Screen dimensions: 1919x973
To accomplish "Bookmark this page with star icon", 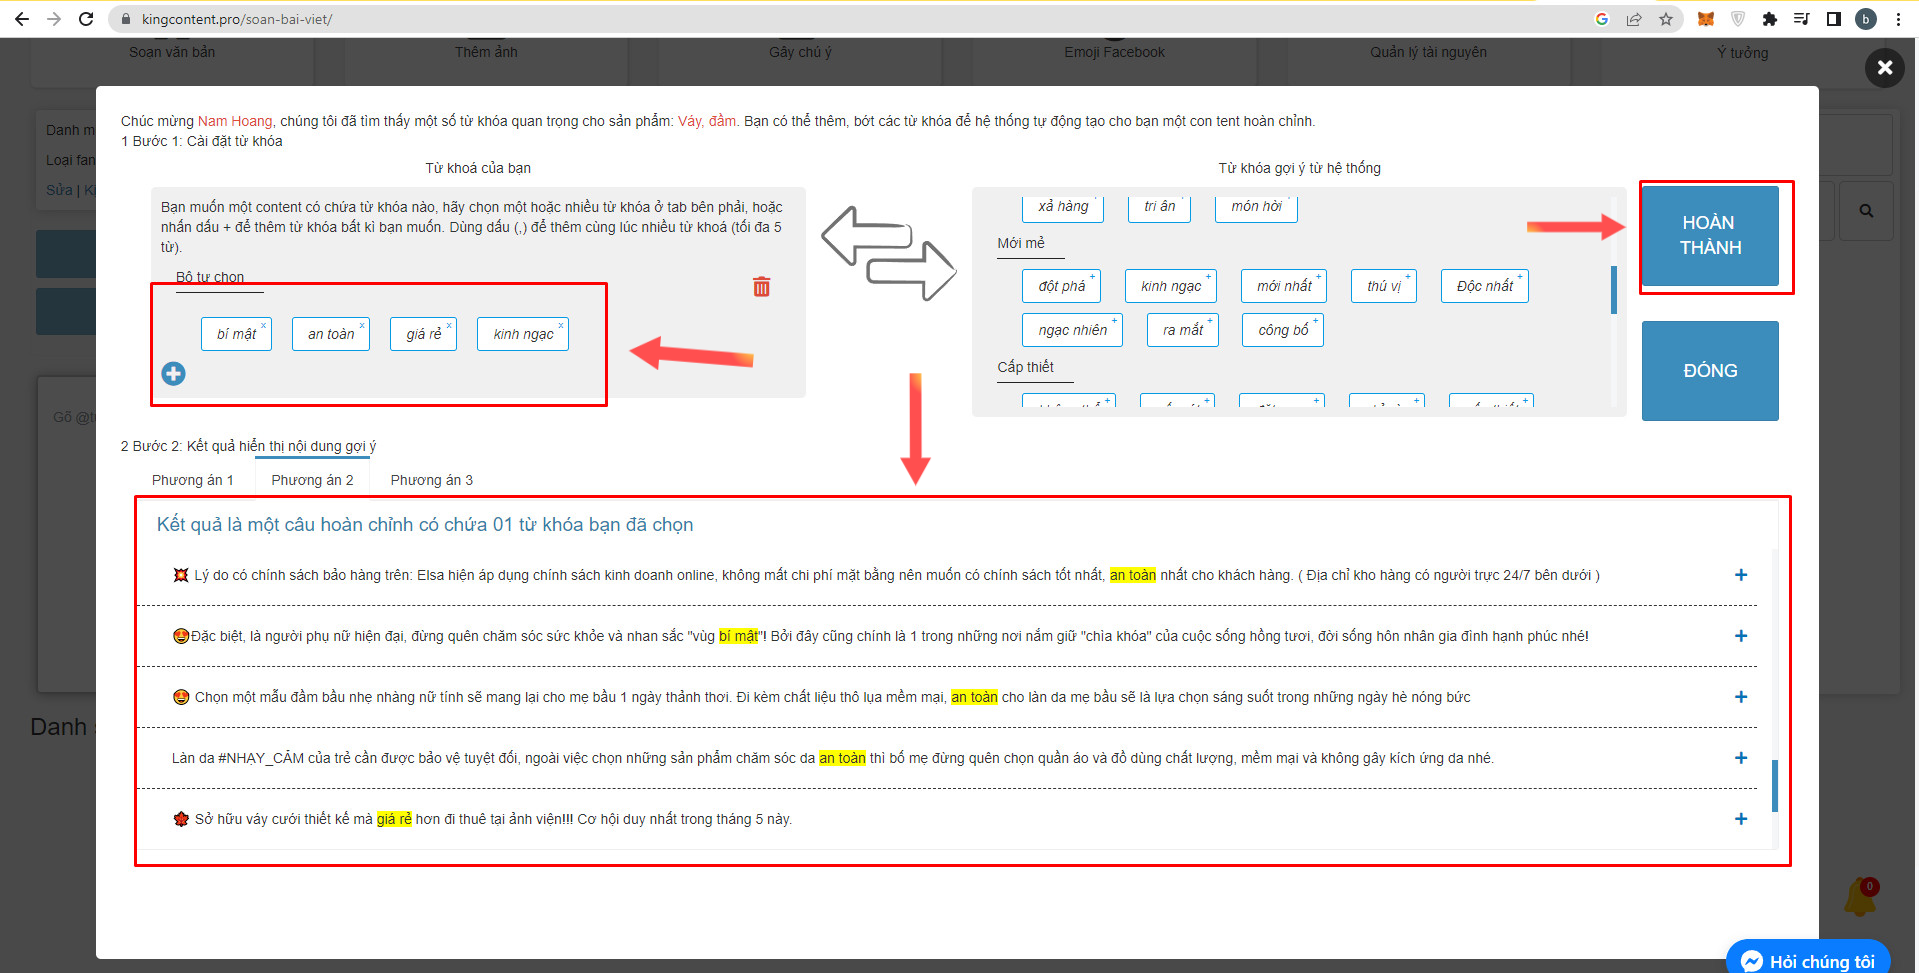I will 1666,19.
